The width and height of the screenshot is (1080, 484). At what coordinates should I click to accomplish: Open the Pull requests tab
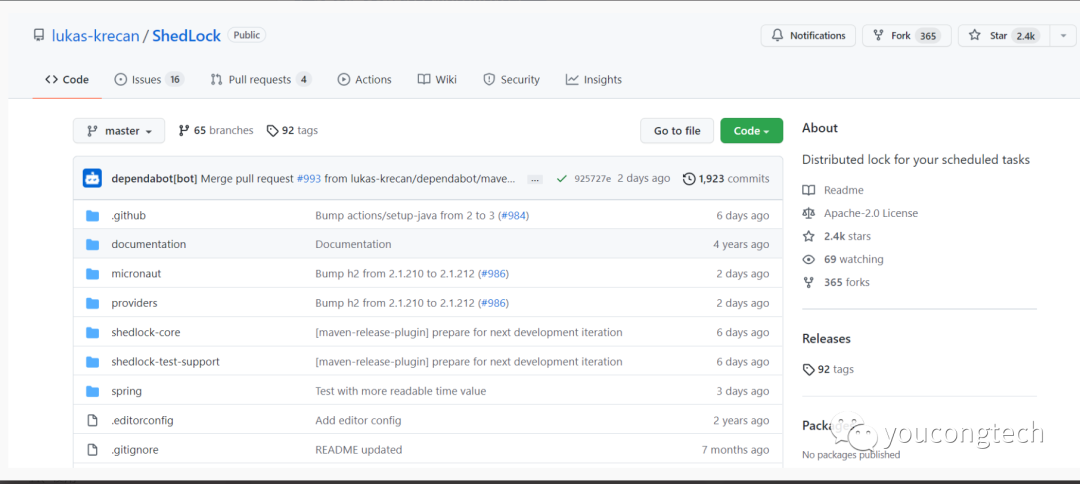[x=260, y=80]
